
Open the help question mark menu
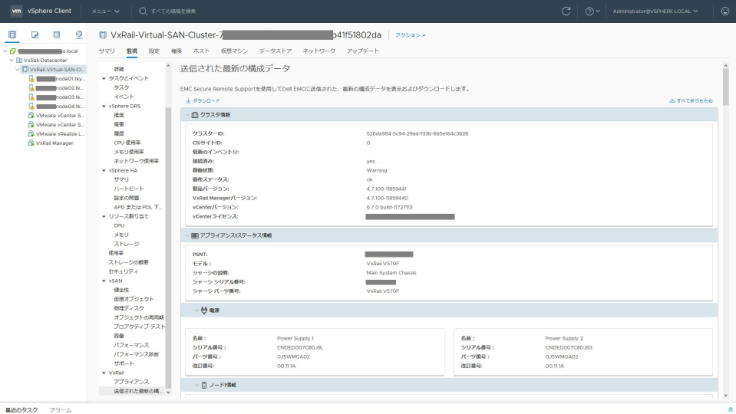(x=592, y=11)
